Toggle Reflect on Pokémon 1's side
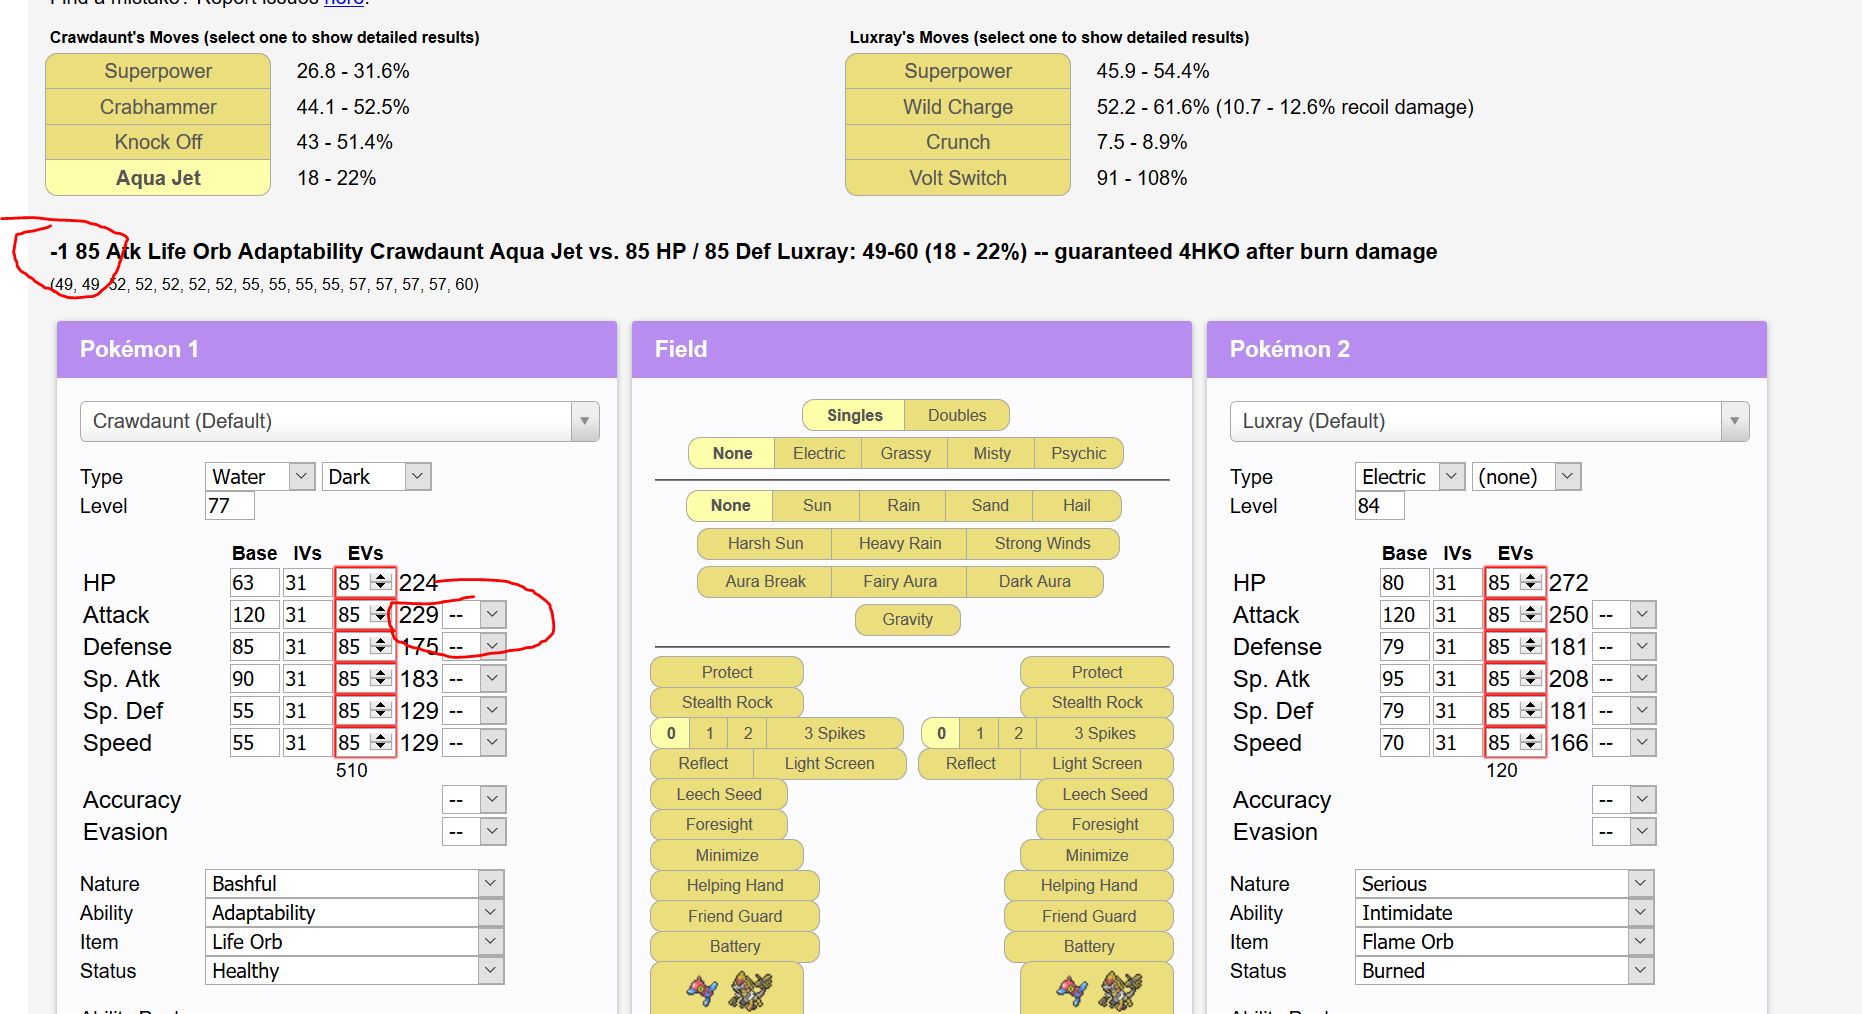The width and height of the screenshot is (1862, 1014). pyautogui.click(x=703, y=763)
